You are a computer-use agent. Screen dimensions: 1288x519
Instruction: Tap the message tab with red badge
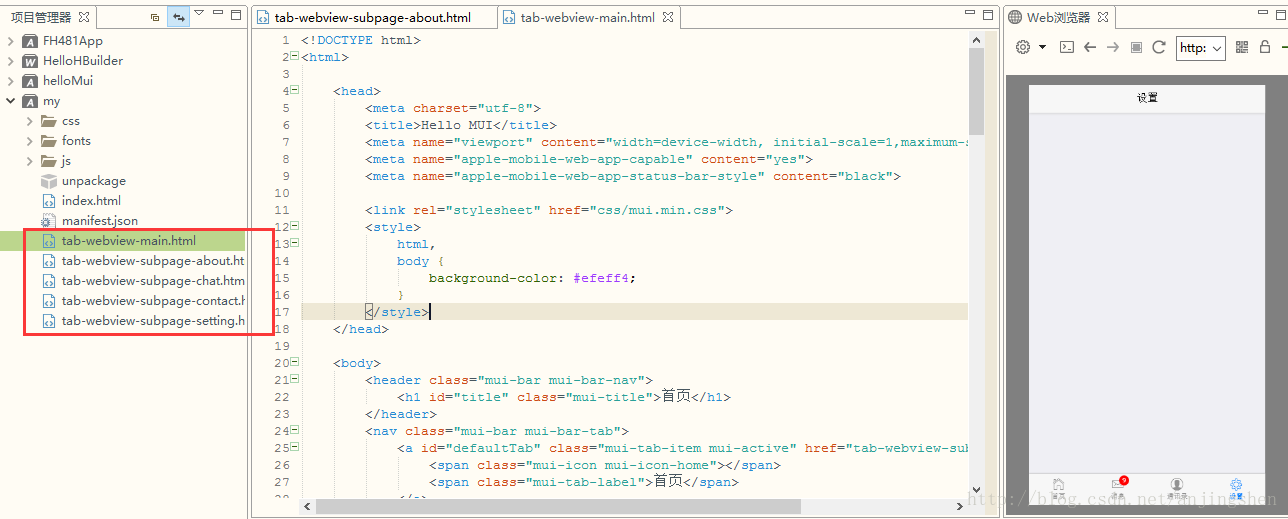pos(1118,489)
